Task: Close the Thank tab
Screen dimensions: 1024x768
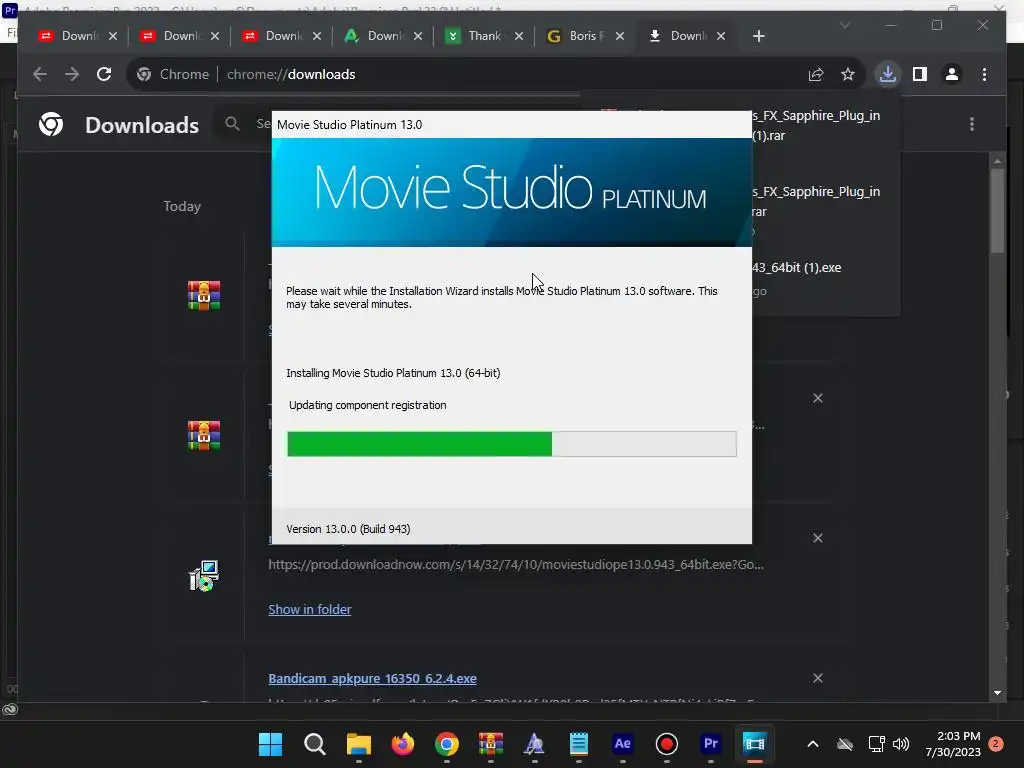Action: click(519, 36)
